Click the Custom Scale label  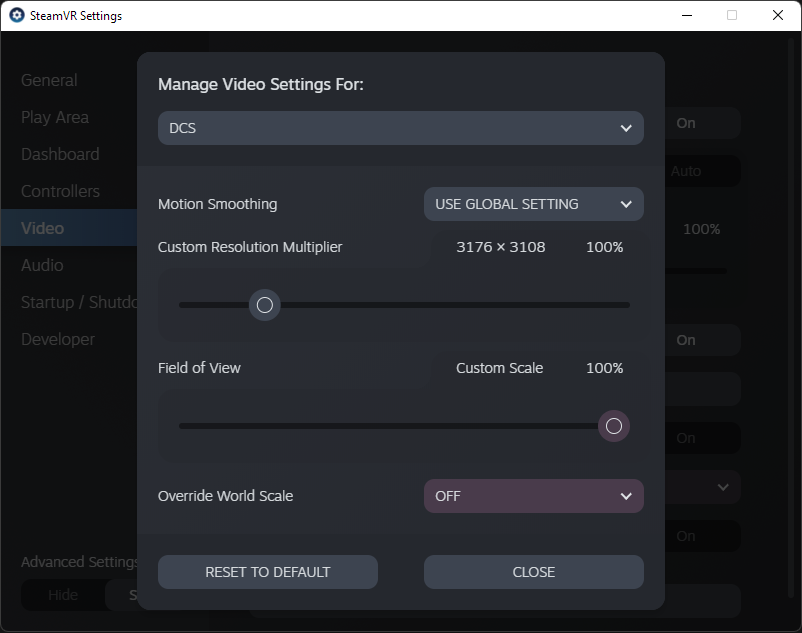click(x=499, y=368)
